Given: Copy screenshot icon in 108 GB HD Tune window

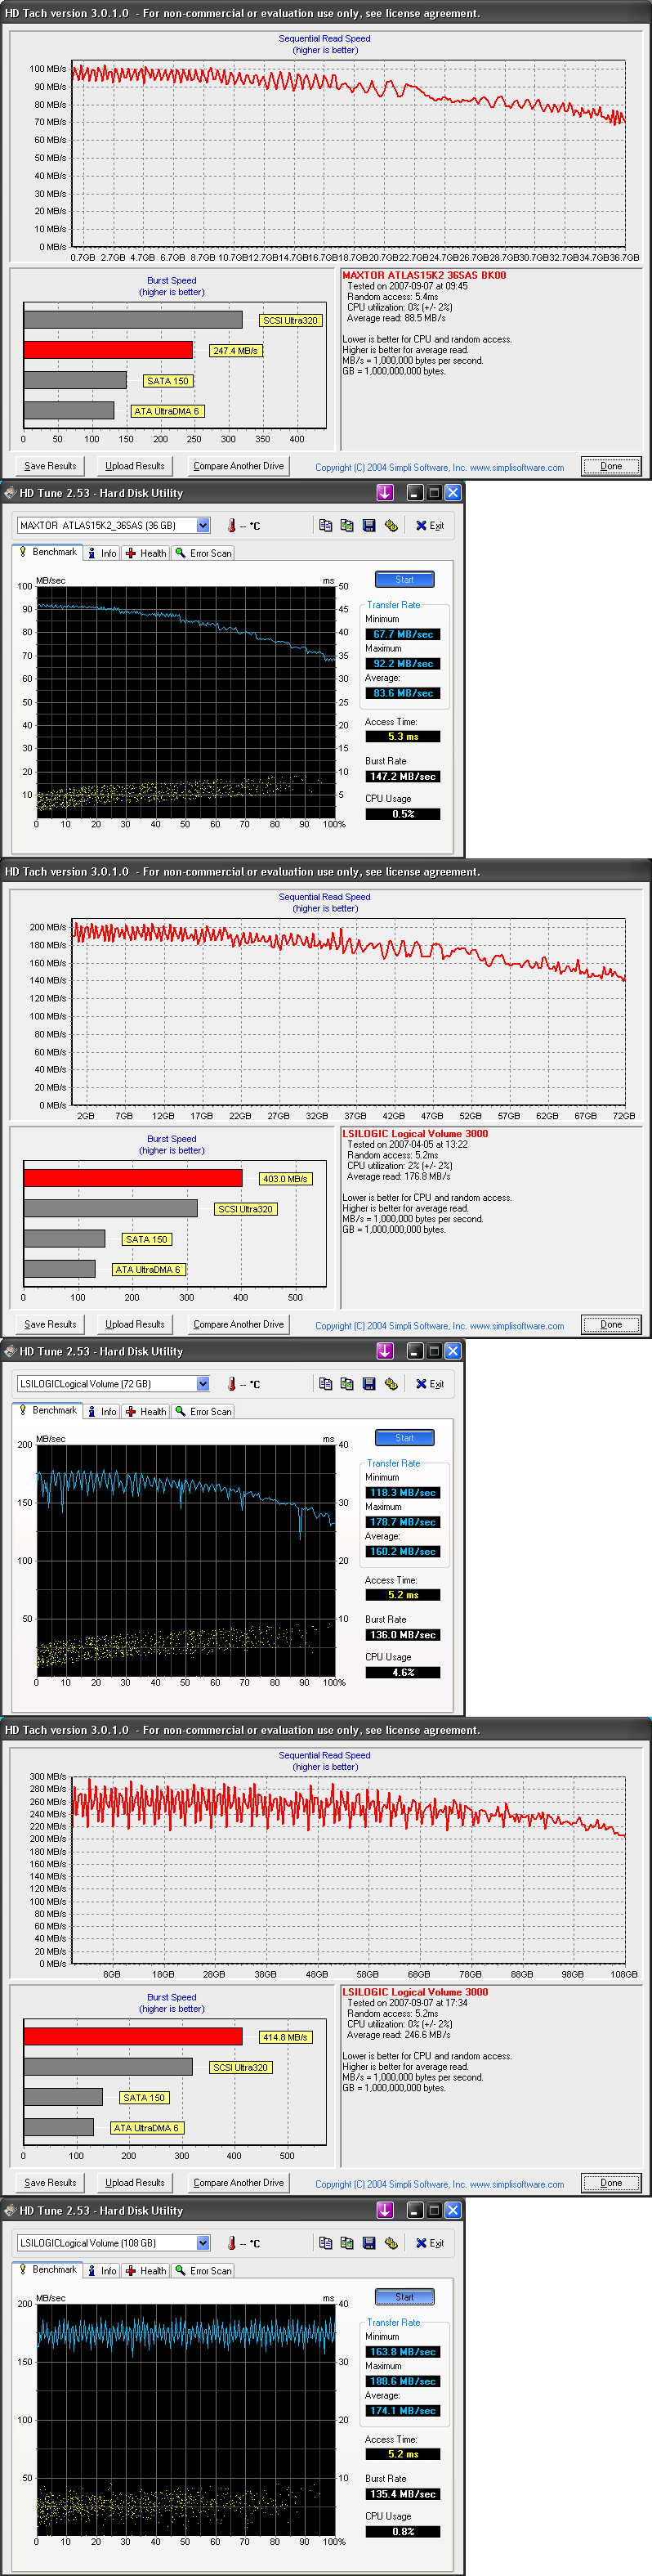Looking at the screenshot, I should [347, 2242].
